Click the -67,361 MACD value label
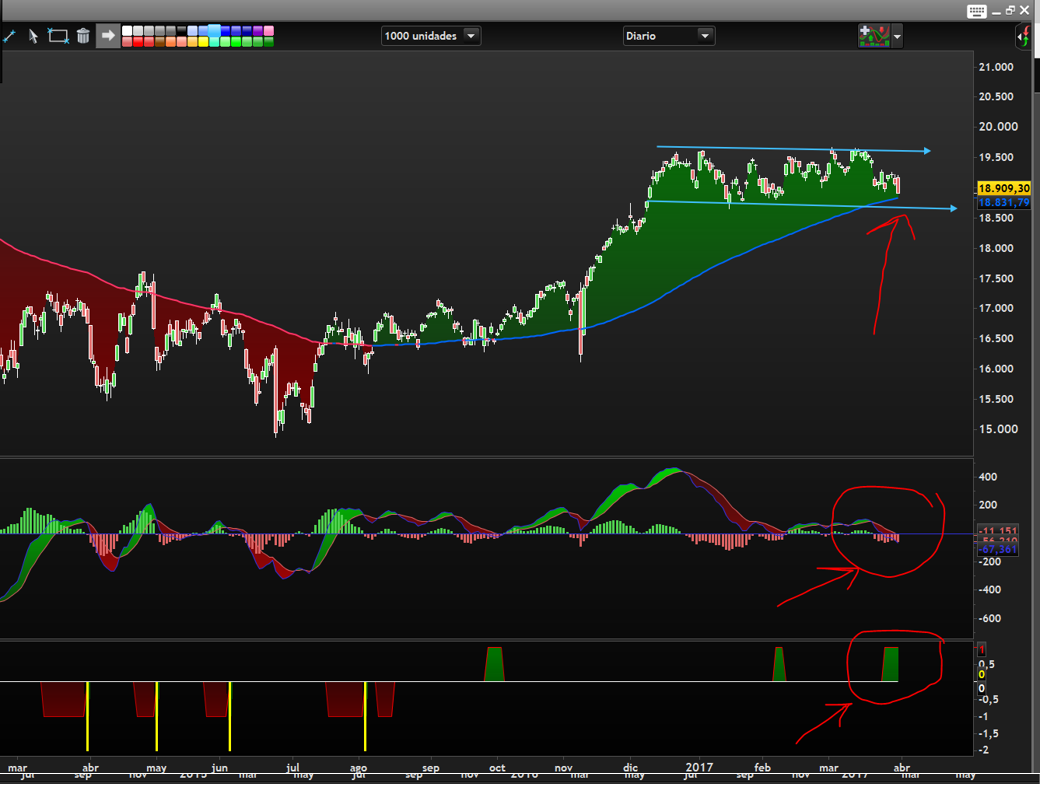Image resolution: width=1040 pixels, height=785 pixels. click(x=998, y=550)
